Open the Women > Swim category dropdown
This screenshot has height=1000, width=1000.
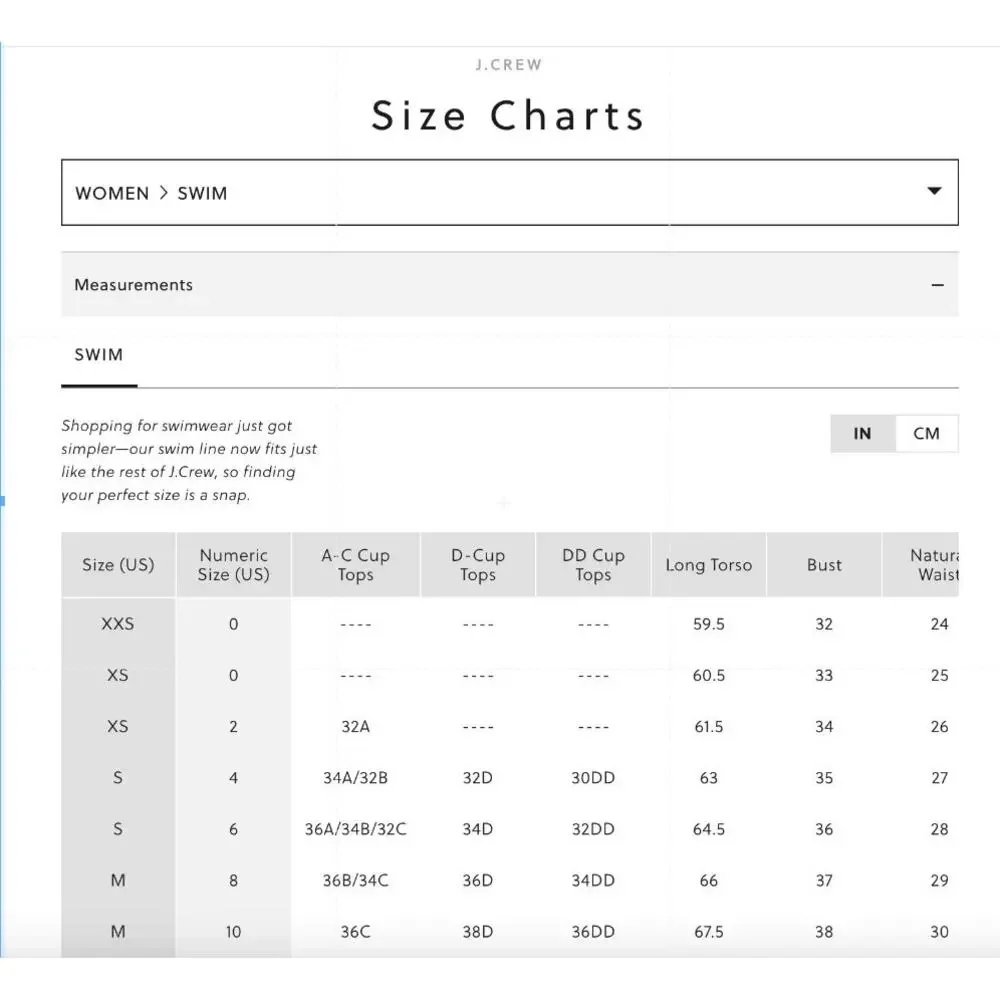(509, 193)
